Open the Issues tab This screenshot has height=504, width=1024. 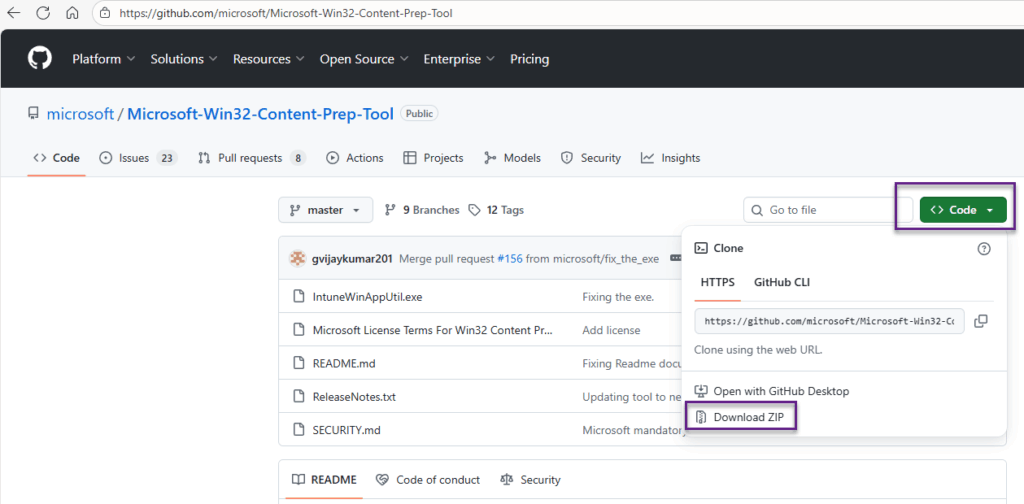[133, 158]
